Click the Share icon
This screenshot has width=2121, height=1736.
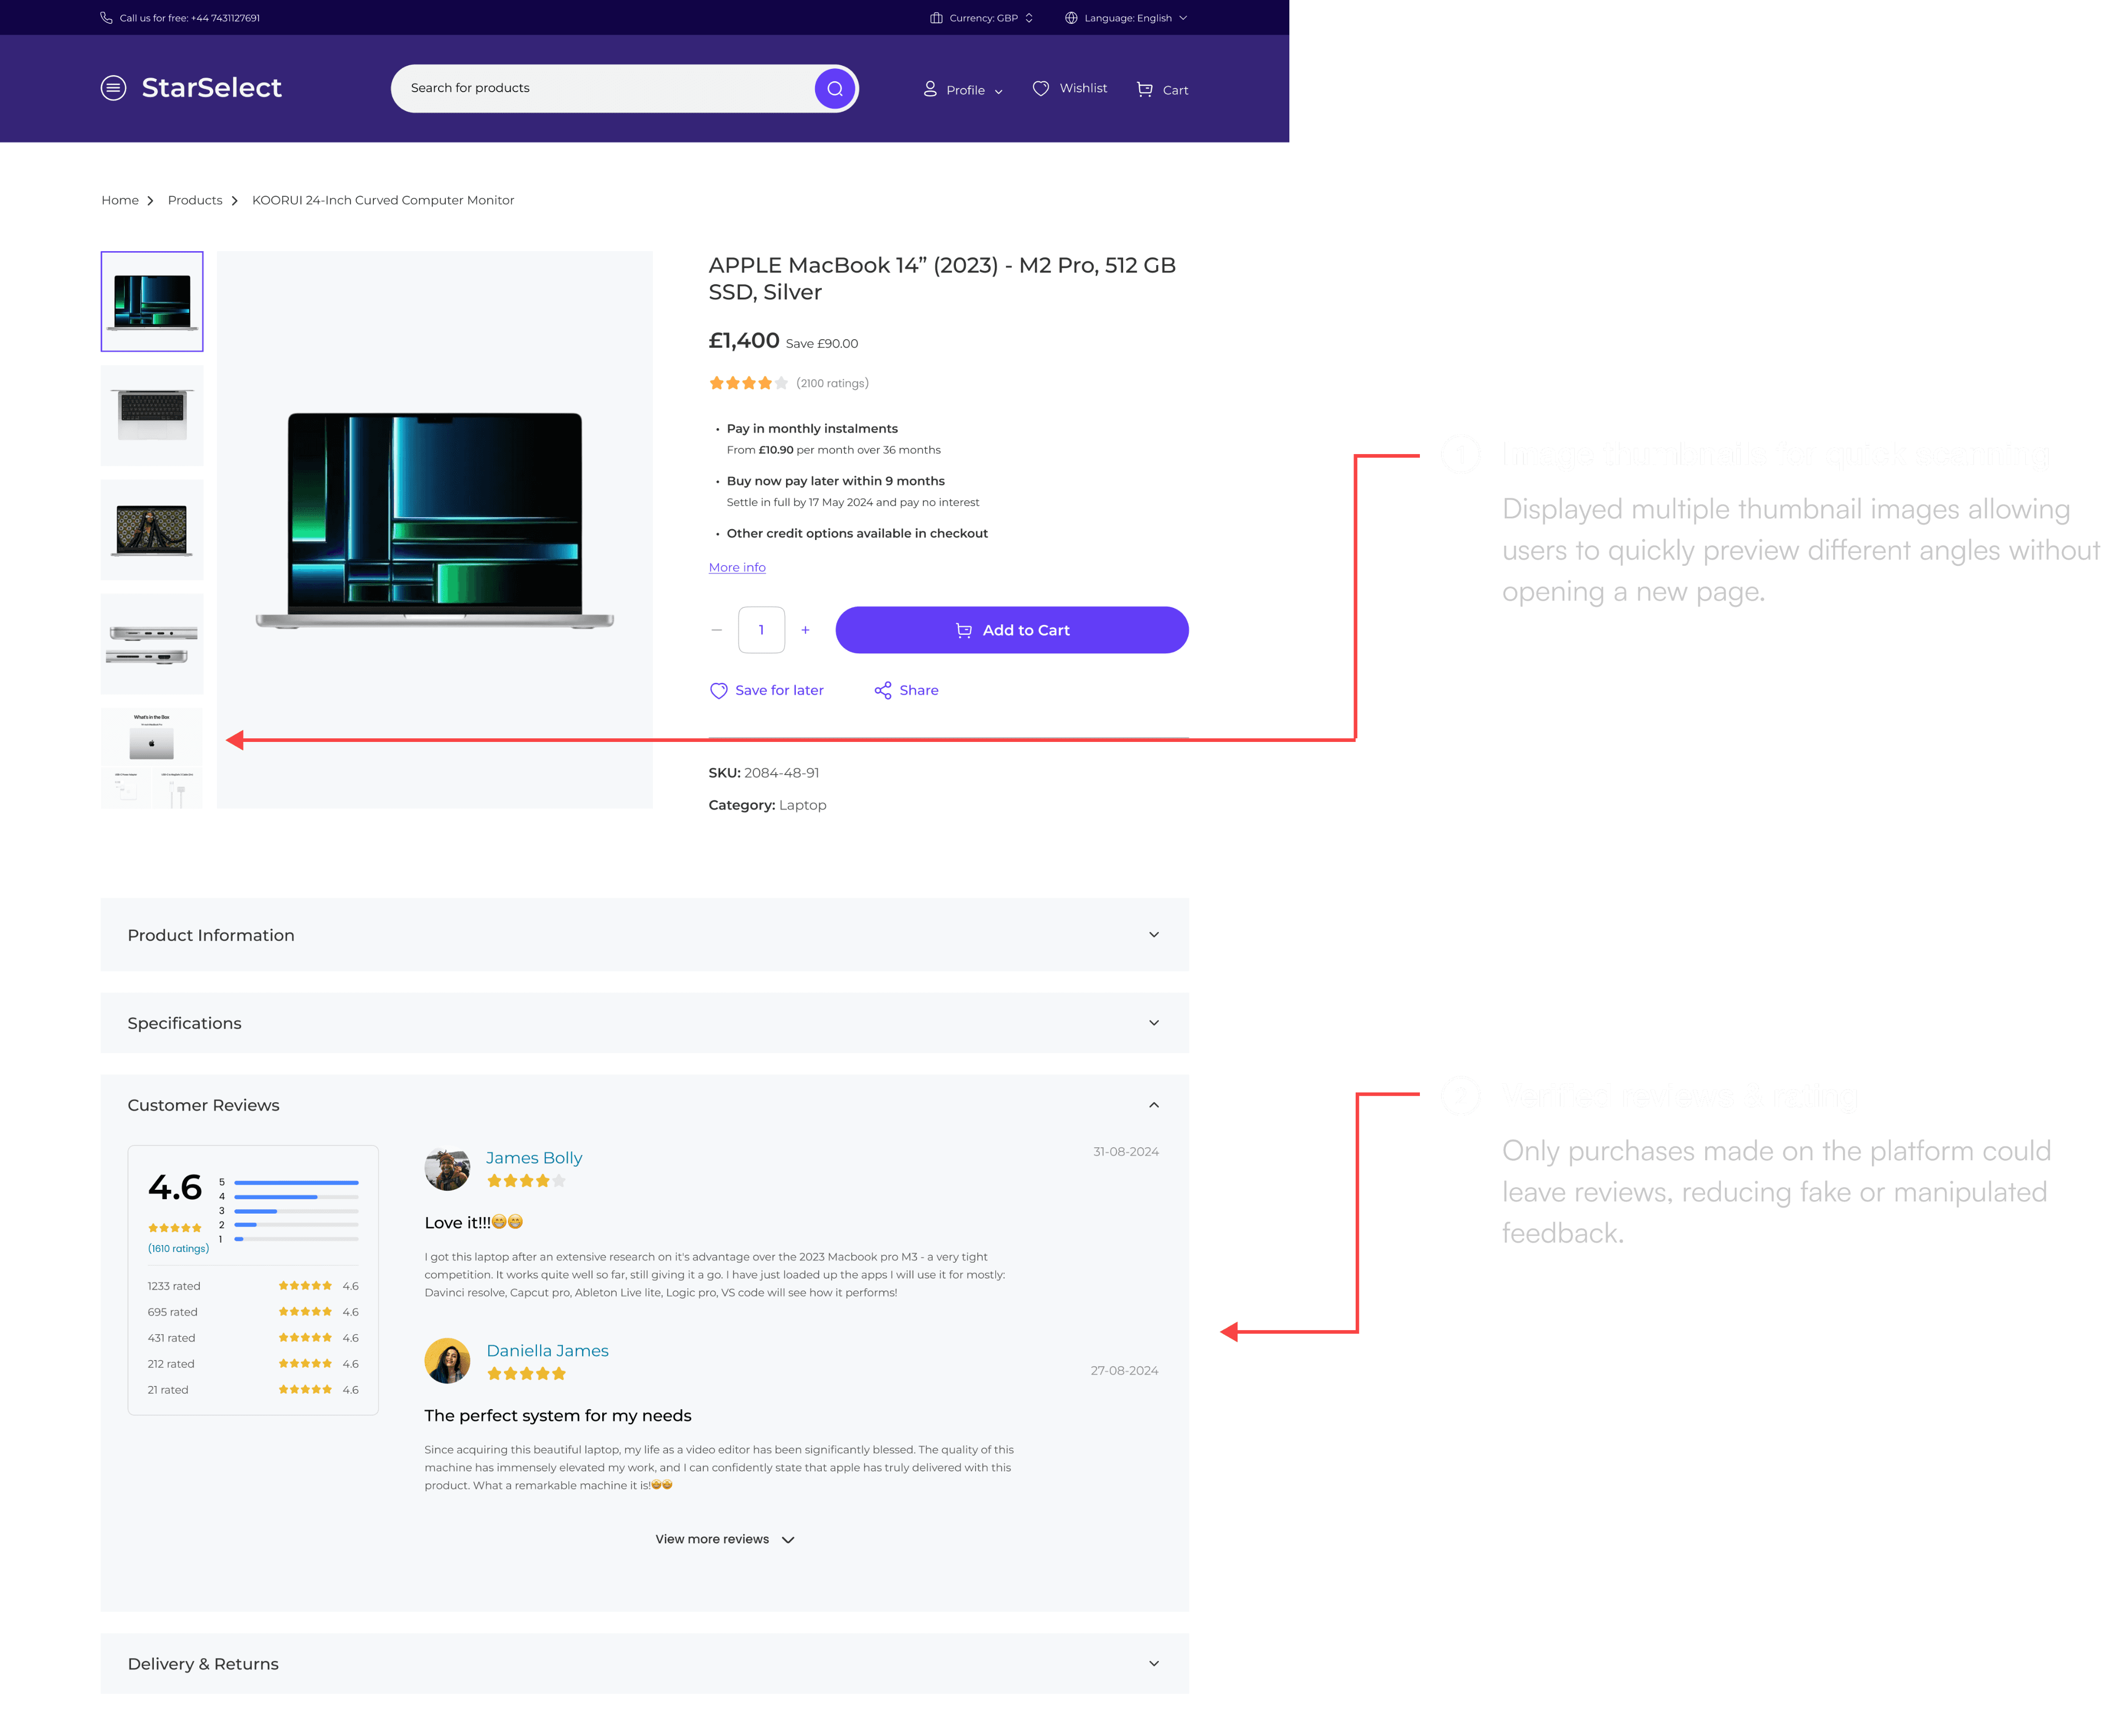pos(882,690)
